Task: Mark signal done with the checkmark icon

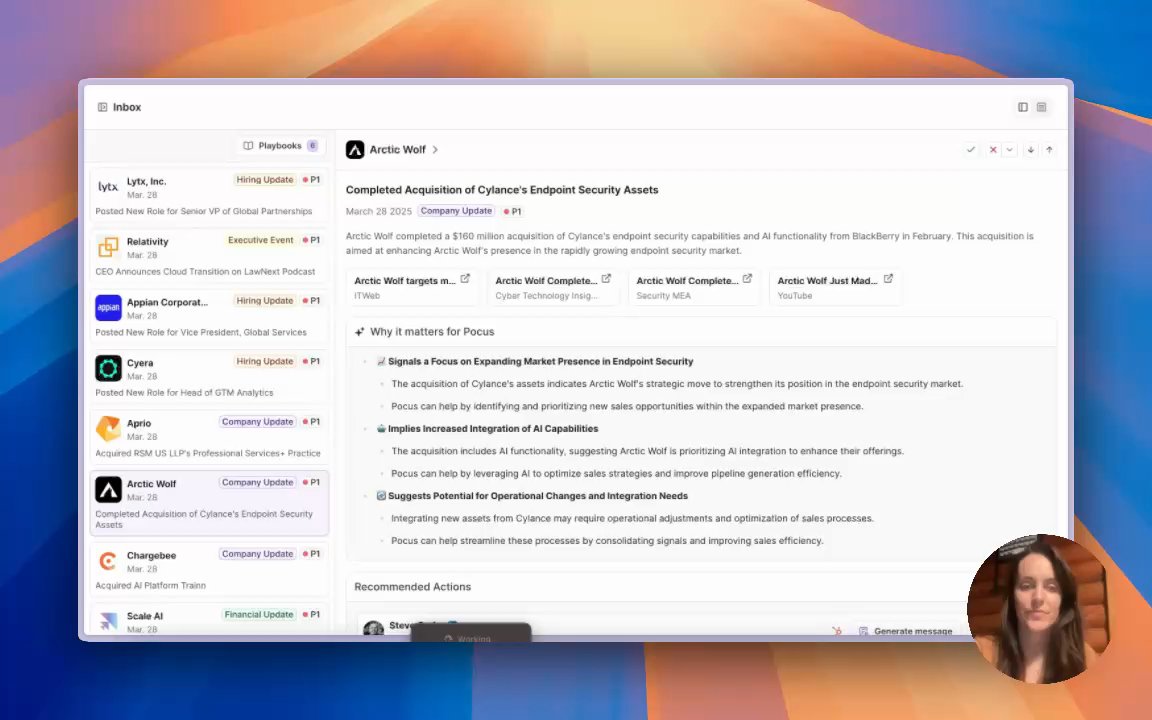Action: coord(971,150)
